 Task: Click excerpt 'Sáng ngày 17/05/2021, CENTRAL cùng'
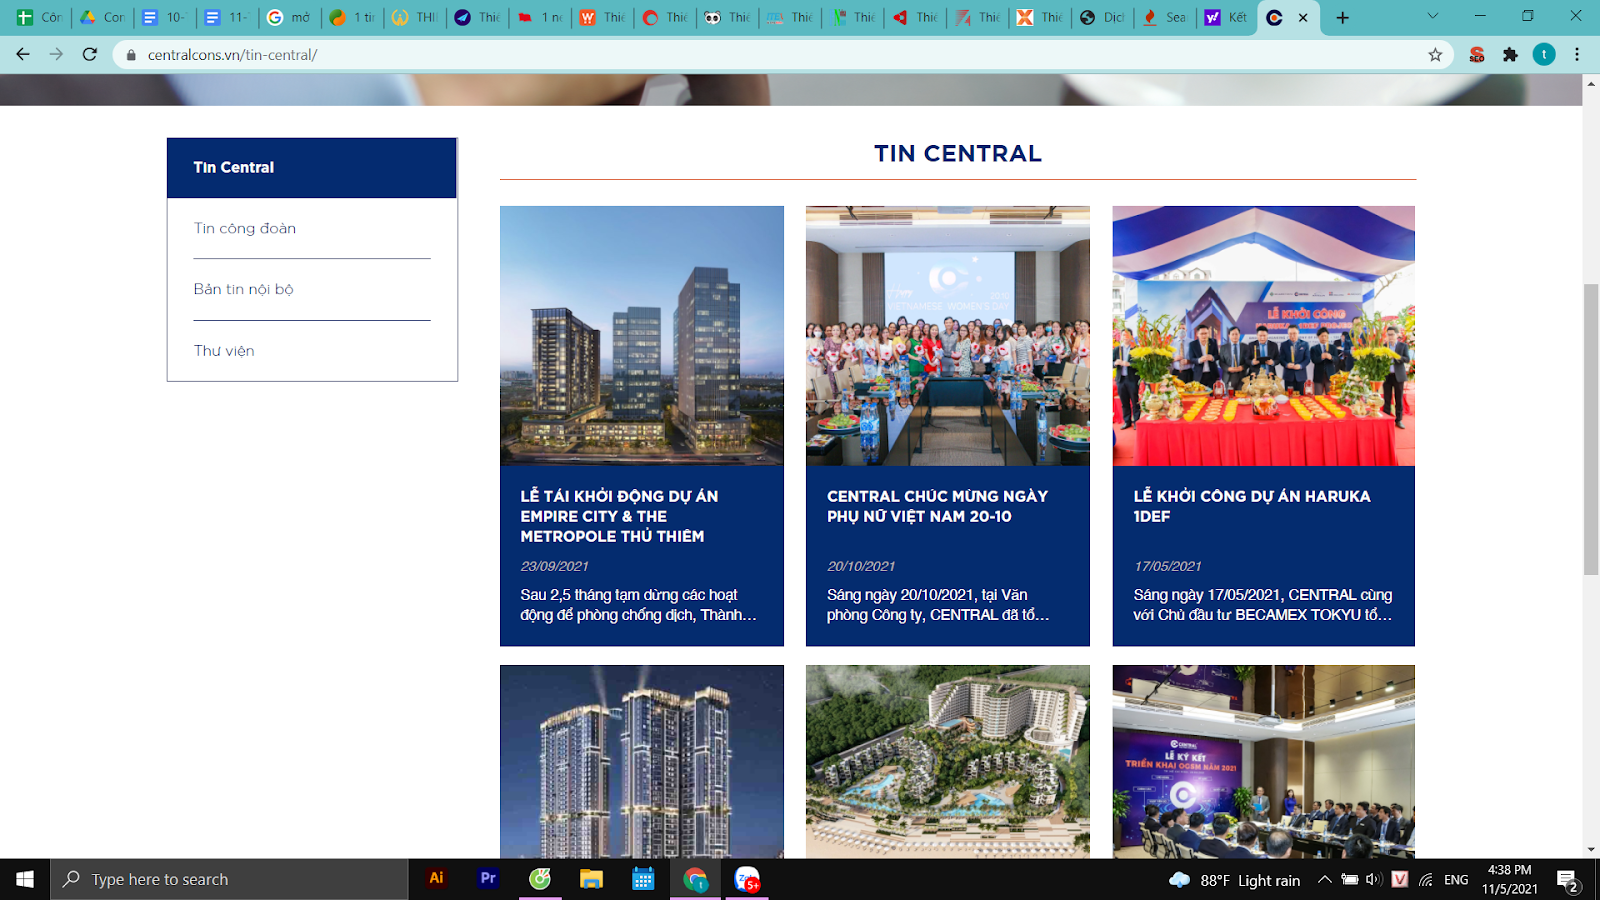coord(1263,605)
